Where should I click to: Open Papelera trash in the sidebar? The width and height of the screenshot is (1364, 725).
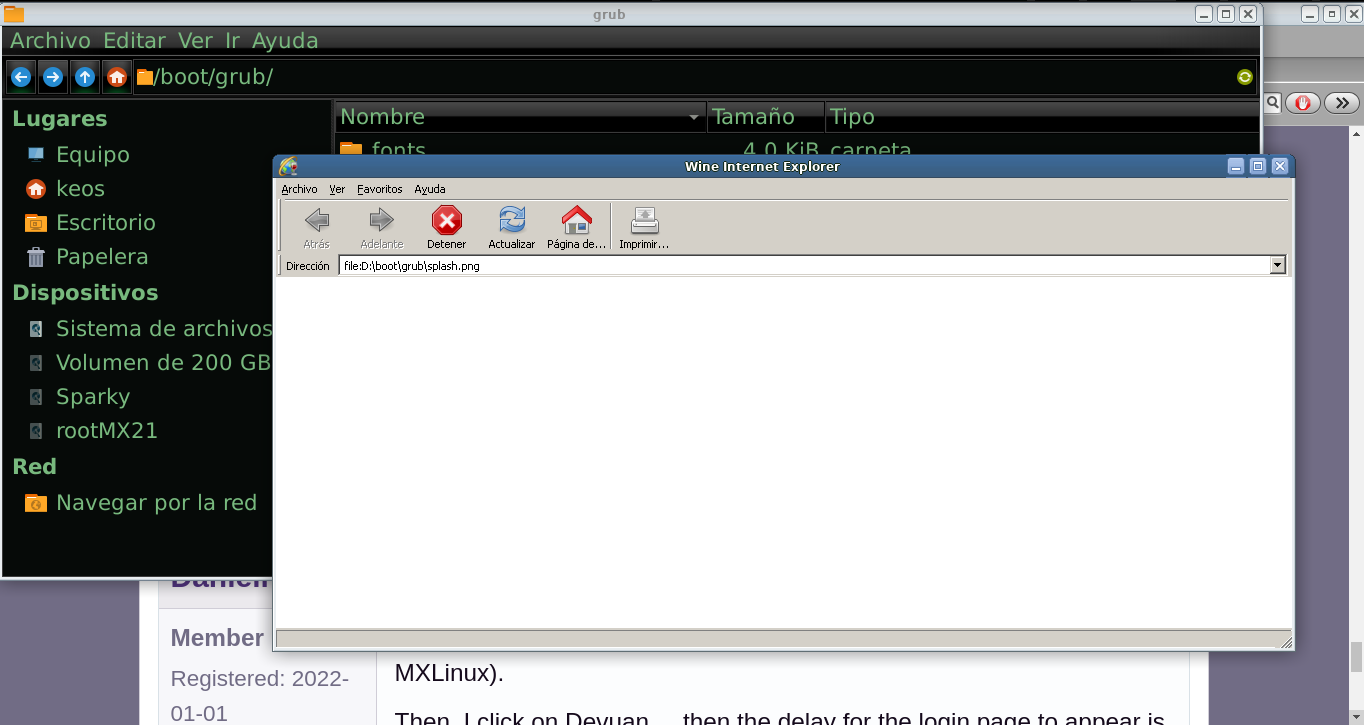point(102,256)
